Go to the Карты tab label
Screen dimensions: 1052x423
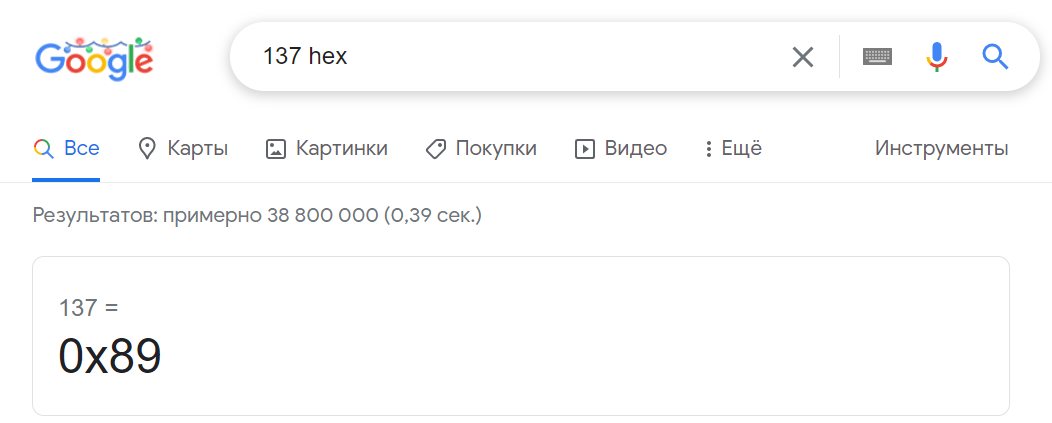[198, 149]
